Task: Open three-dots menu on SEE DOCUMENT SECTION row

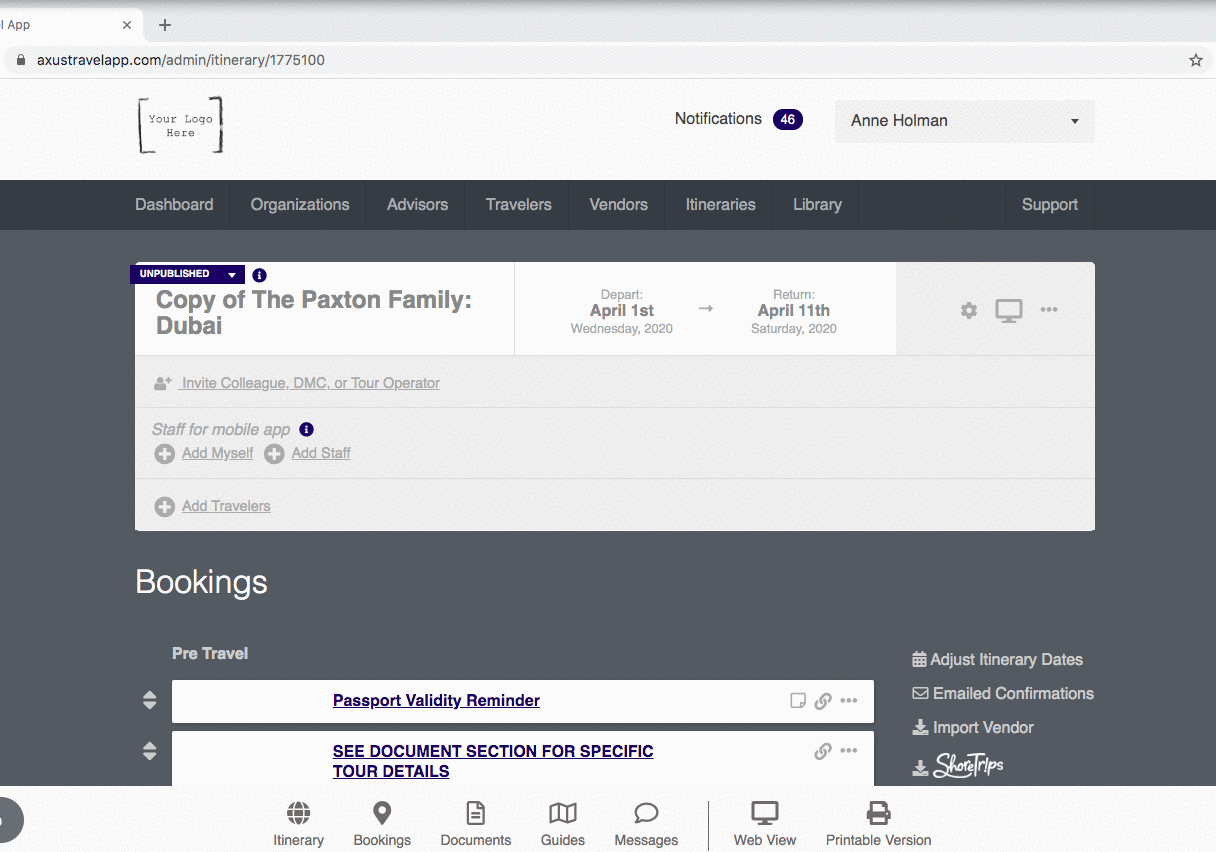Action: point(849,751)
